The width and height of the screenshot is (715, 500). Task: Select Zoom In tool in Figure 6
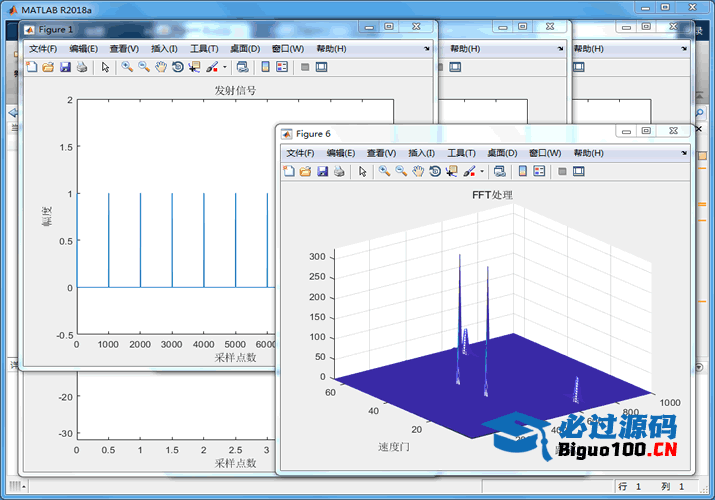(384, 172)
